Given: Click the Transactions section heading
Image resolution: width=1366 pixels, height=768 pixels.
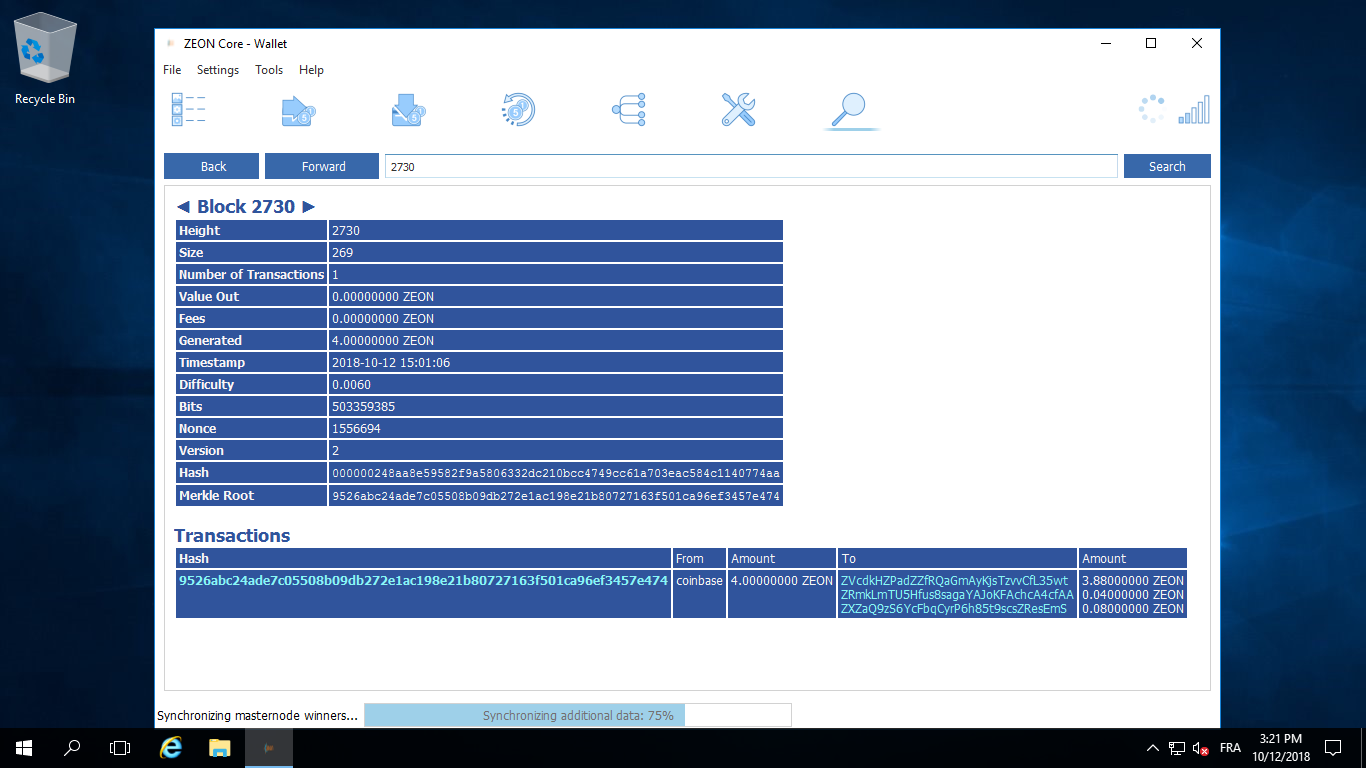Looking at the screenshot, I should [232, 535].
